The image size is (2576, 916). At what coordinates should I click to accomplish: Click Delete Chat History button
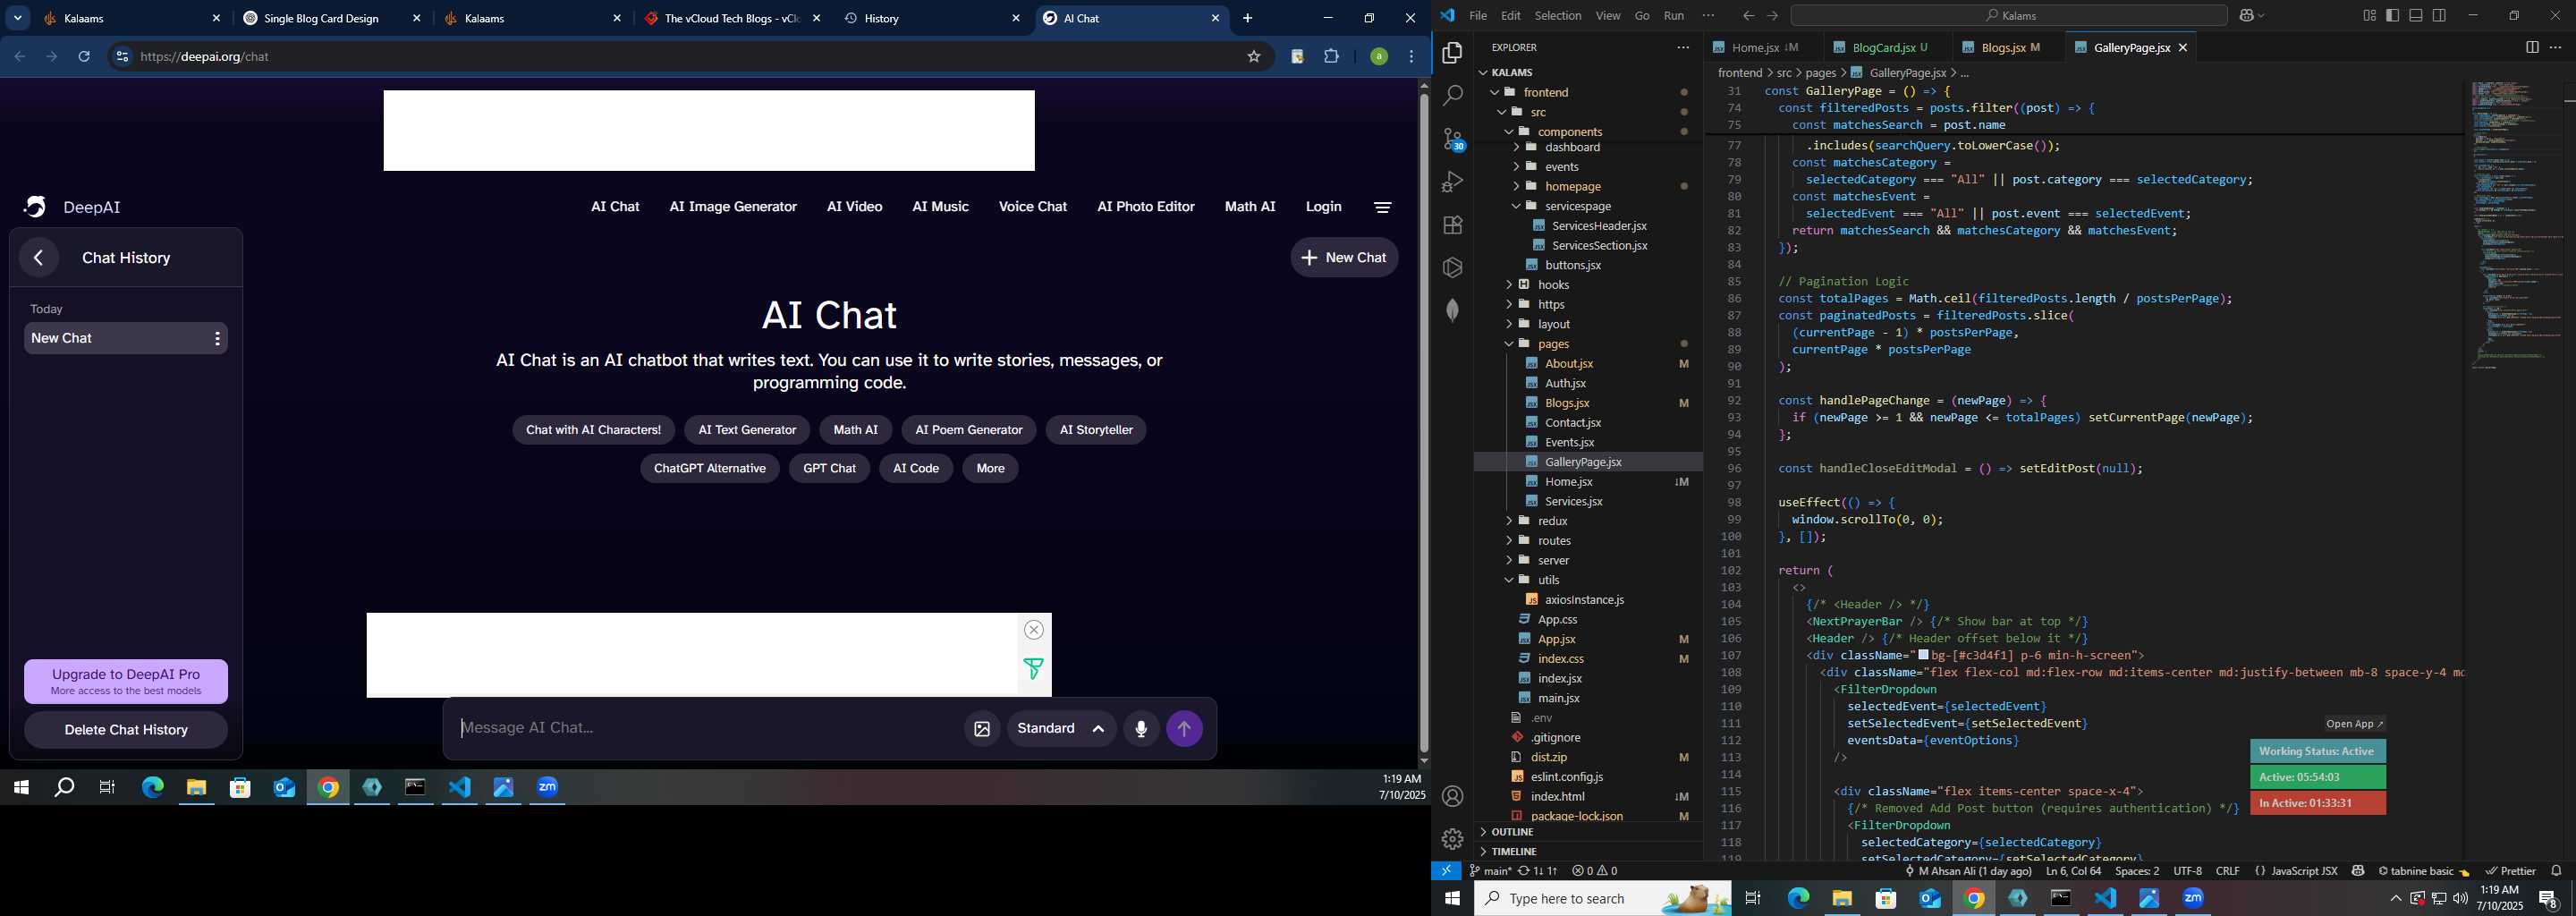126,730
